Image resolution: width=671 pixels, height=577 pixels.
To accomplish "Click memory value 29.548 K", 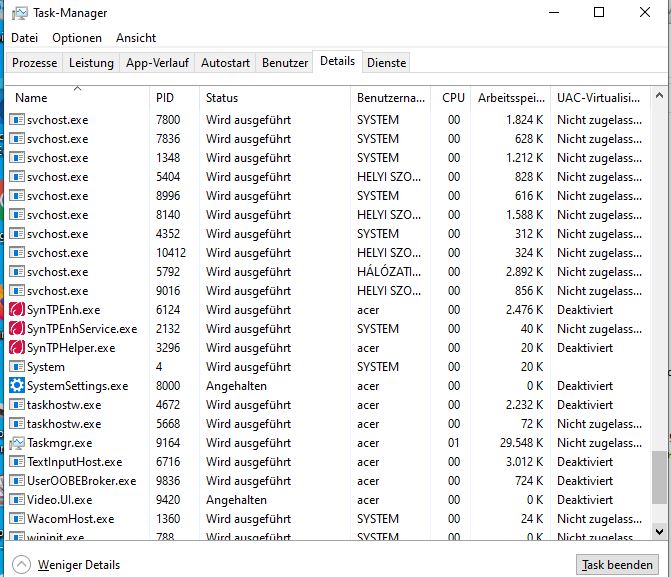I will click(521, 443).
